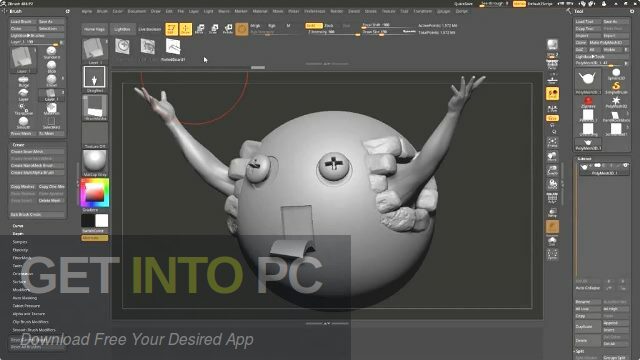This screenshot has width=640, height=360.
Task: Expand the Tablet Pressure section
Action: point(26,306)
